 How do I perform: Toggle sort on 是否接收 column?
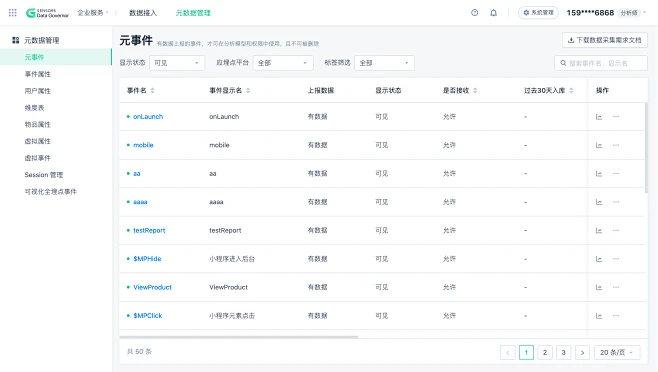(x=475, y=90)
